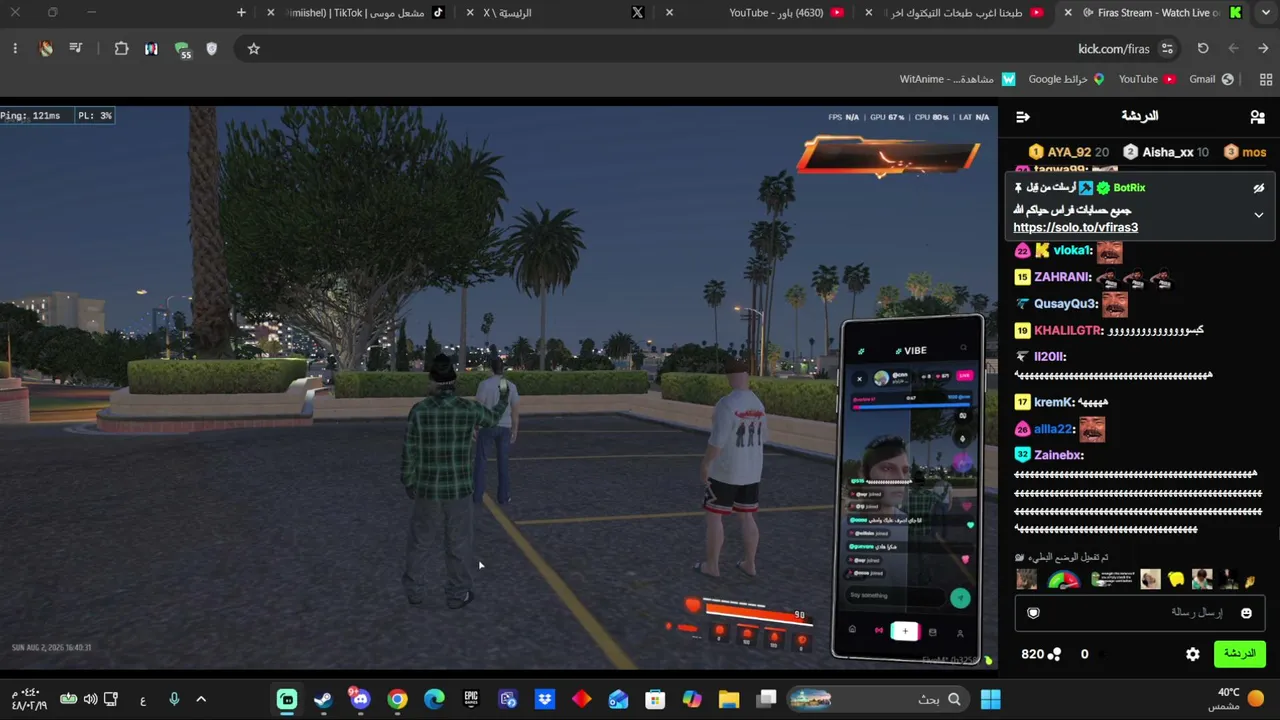Screen dimensions: 1280x720
Task: Open the weather widget showing 40°C
Action: (x=1236, y=699)
